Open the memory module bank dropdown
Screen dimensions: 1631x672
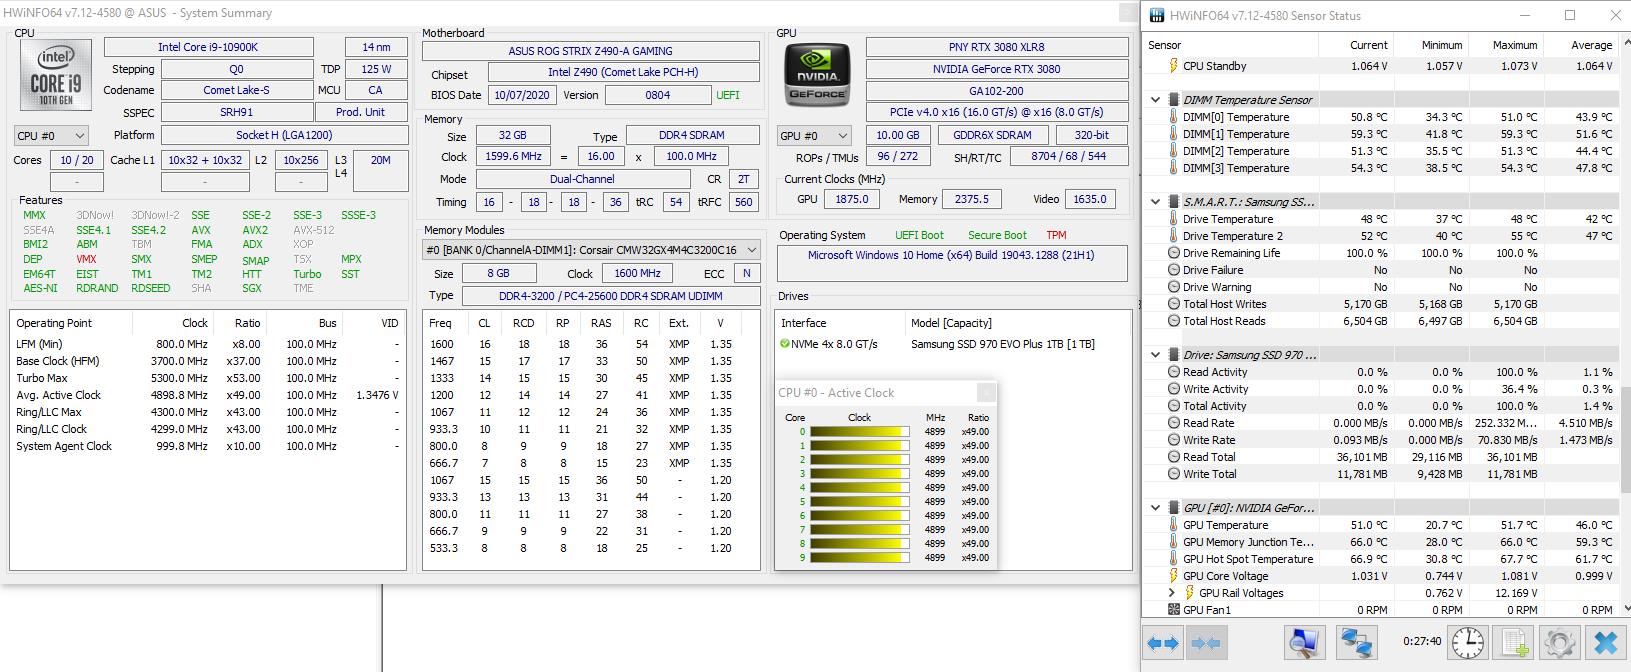click(591, 250)
